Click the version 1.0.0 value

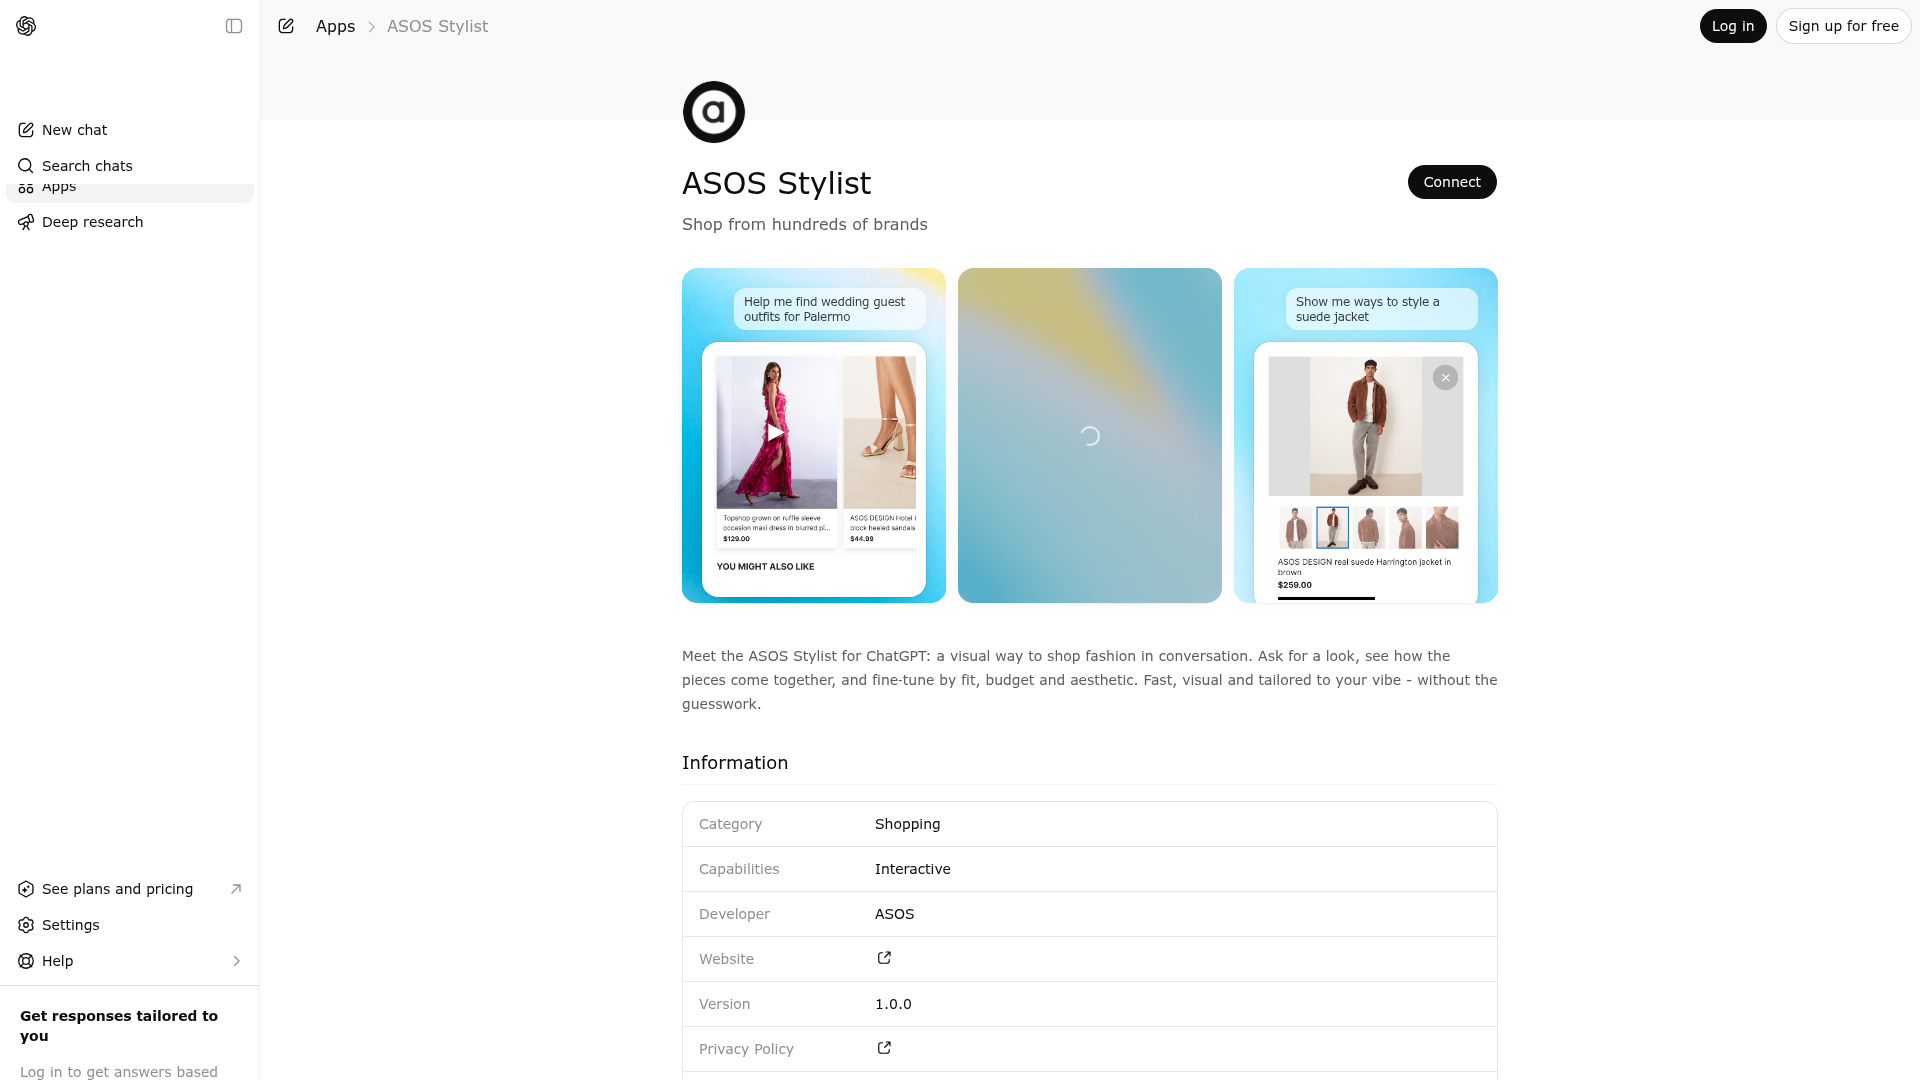coord(893,1004)
